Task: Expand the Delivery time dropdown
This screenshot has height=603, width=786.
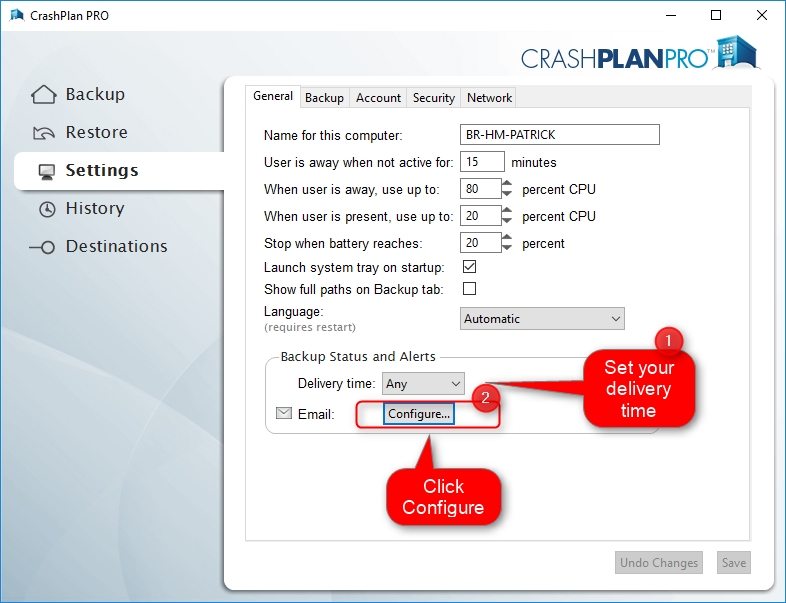Action: [423, 383]
